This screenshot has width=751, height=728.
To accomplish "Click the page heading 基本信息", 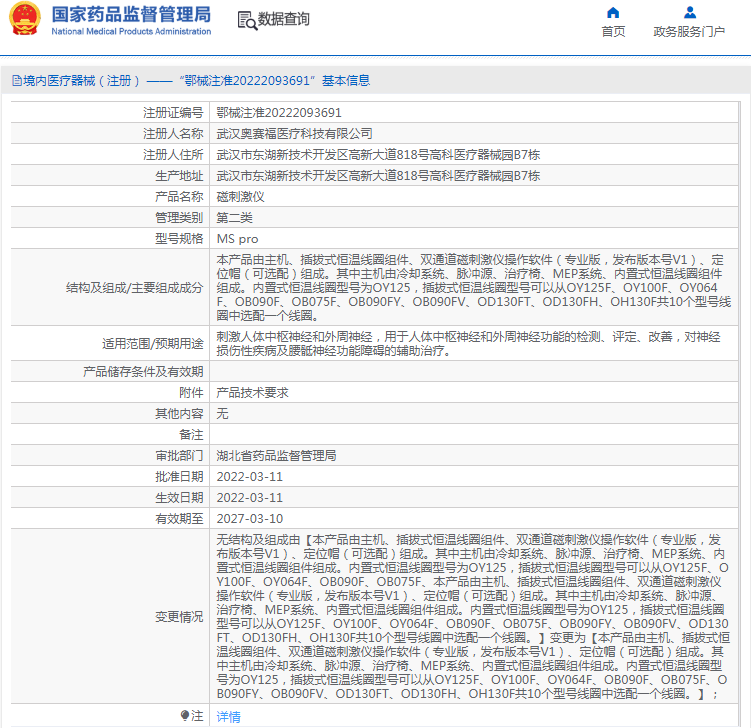I will 346,80.
